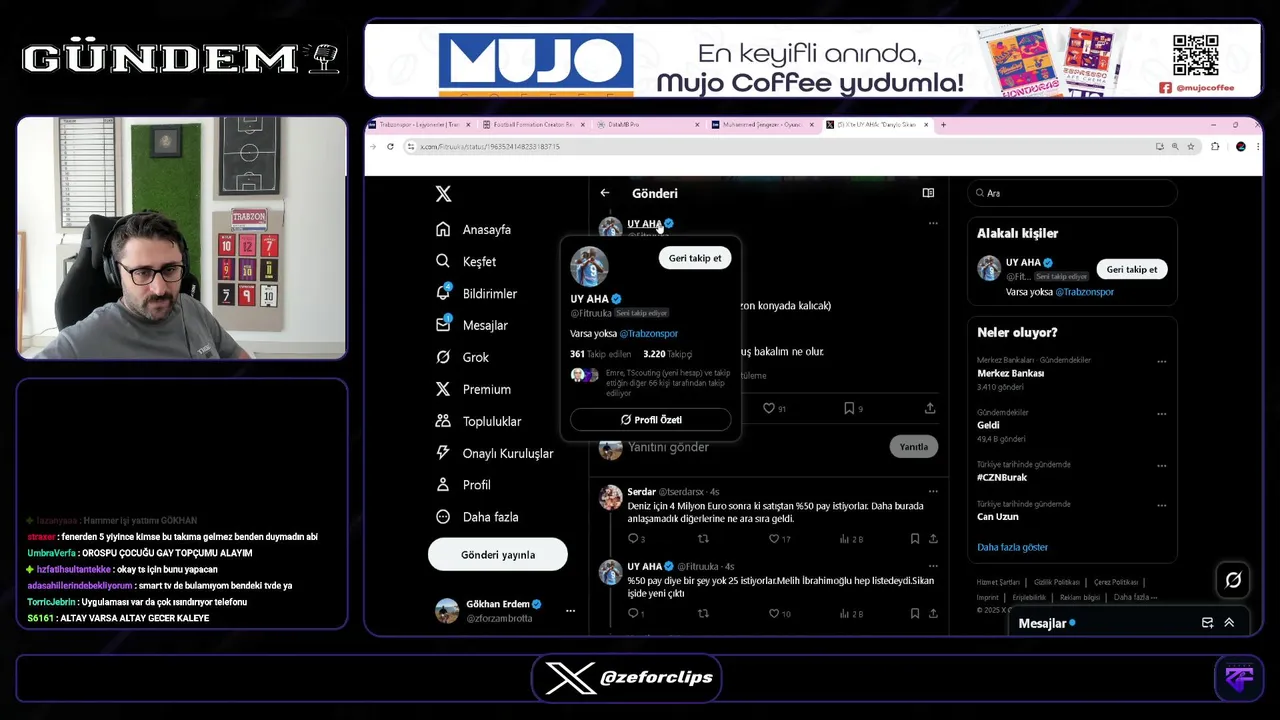Viewport: 1280px width, 720px height.
Task: Open Merkez Bankası trend
Action: click(1010, 373)
